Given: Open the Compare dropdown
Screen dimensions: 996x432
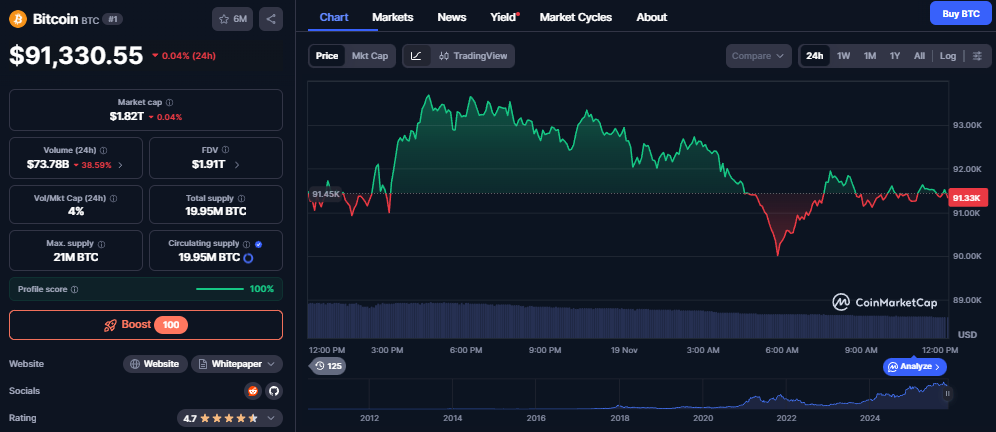Looking at the screenshot, I should pos(758,56).
